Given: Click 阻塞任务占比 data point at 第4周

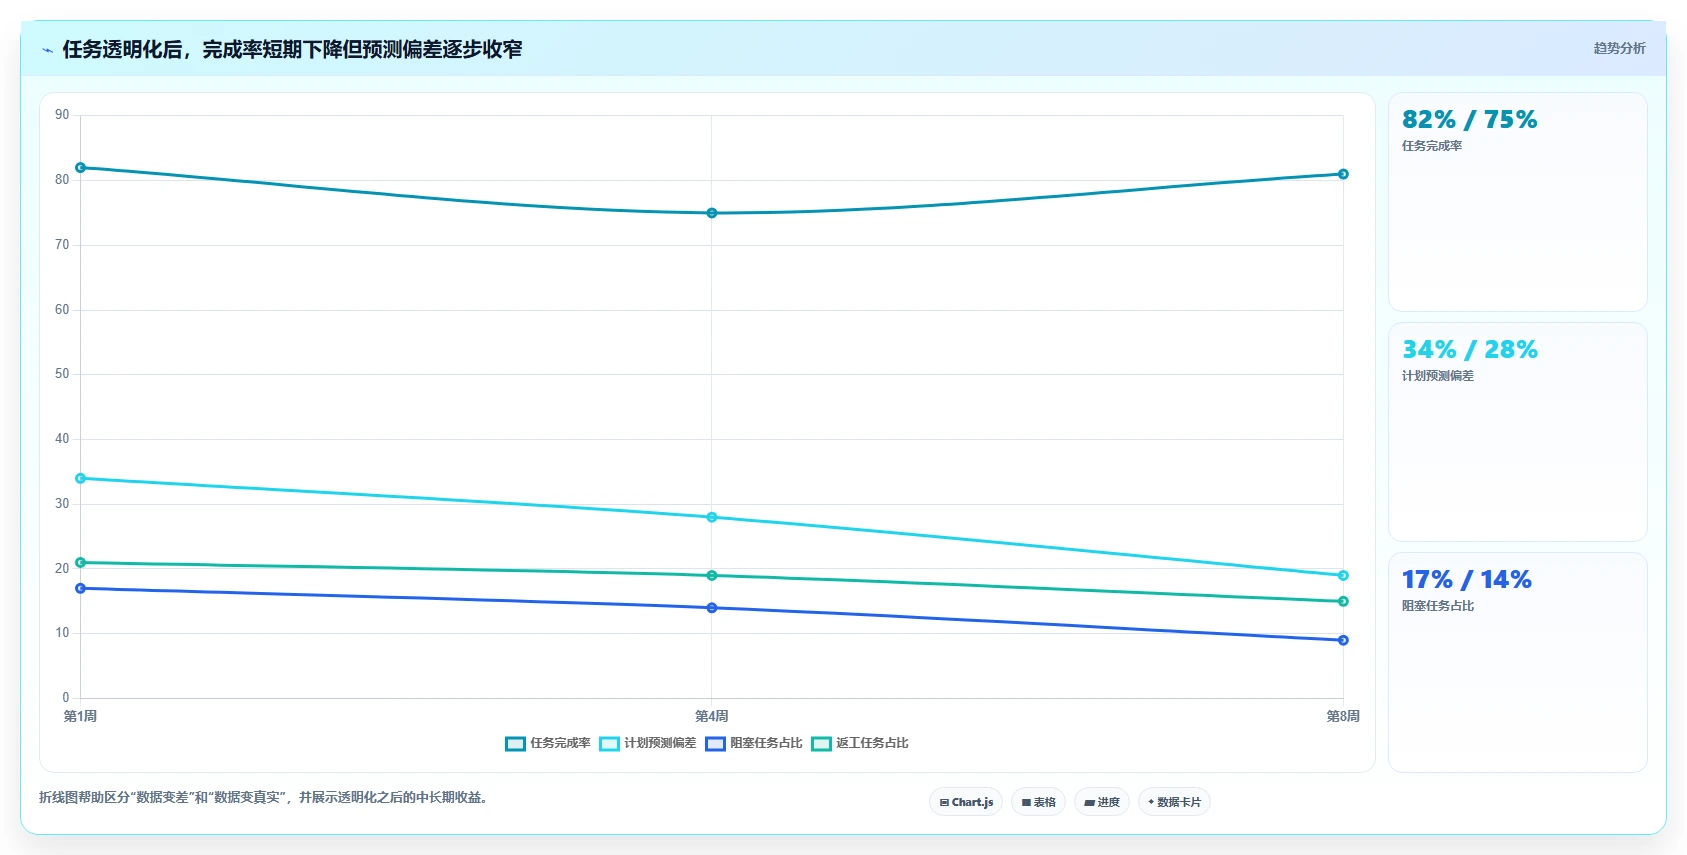Looking at the screenshot, I should tap(712, 608).
